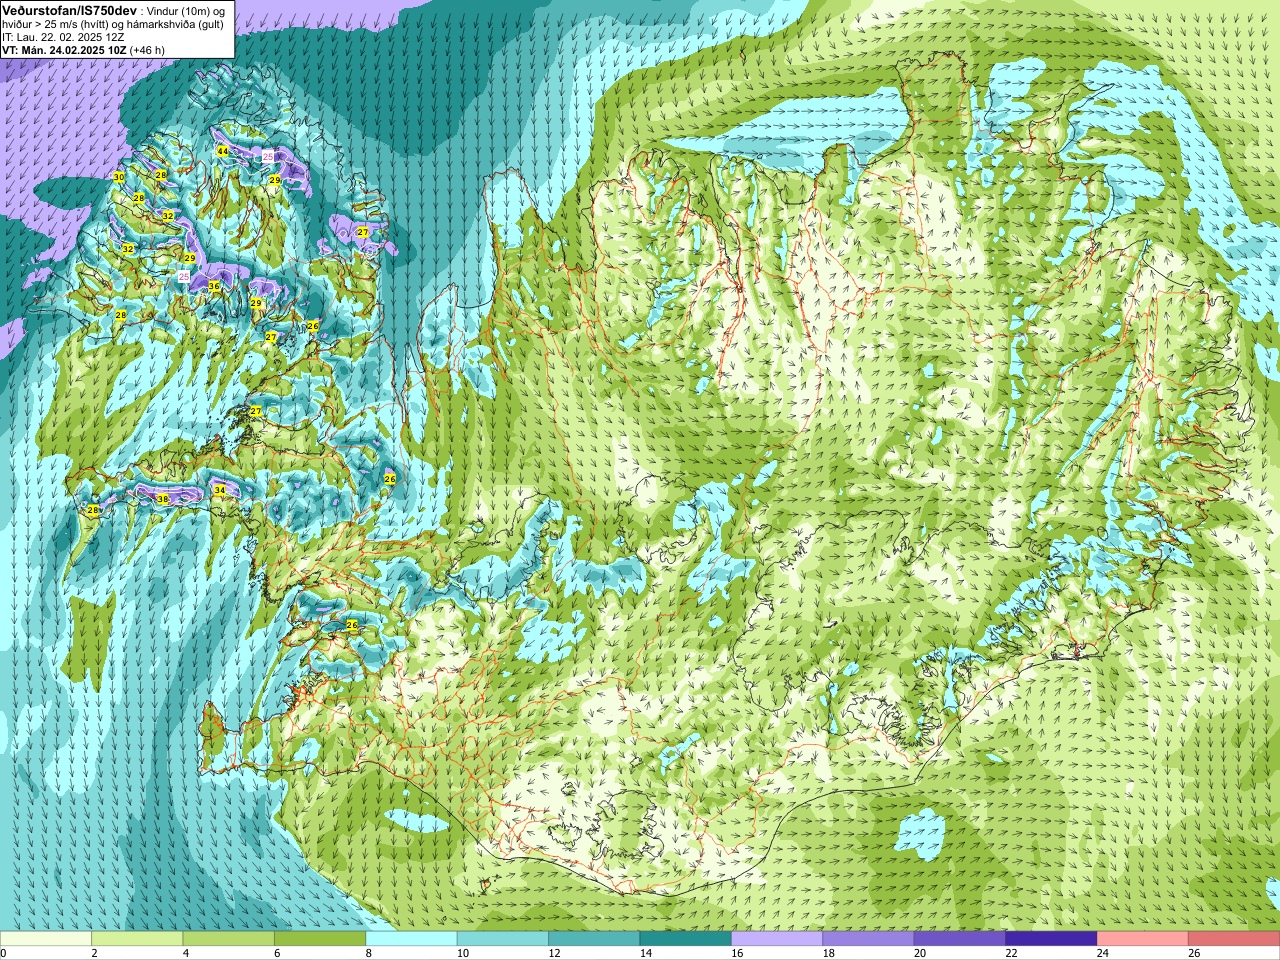Click the yellow gust marker reading 44
Screen dimensions: 1280x960
223,151
